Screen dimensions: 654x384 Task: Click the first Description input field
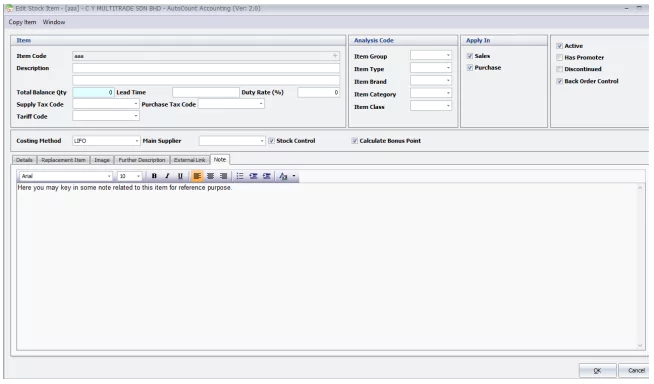click(206, 68)
